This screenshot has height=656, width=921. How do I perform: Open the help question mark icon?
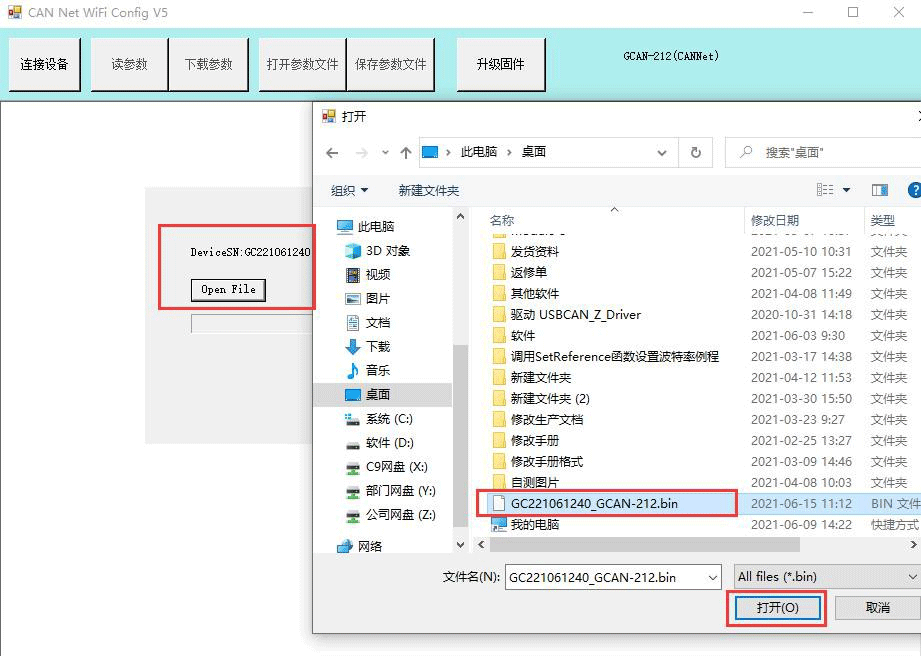pyautogui.click(x=913, y=190)
